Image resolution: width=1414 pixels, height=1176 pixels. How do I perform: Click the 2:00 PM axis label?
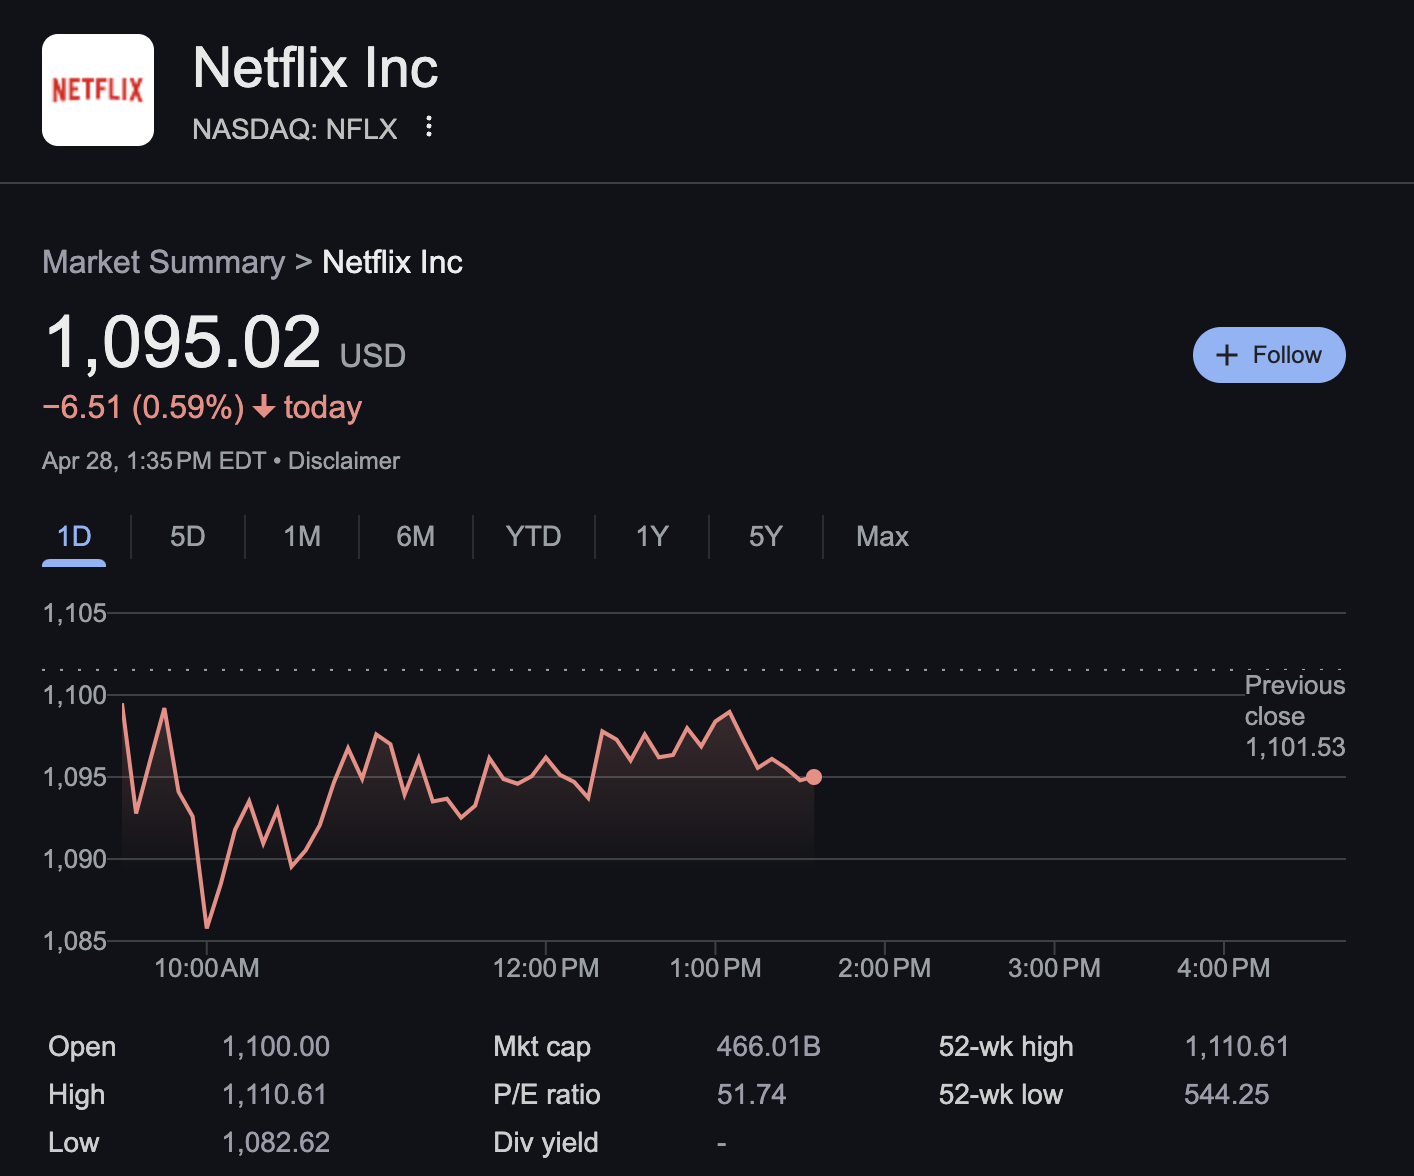pyautogui.click(x=885, y=968)
